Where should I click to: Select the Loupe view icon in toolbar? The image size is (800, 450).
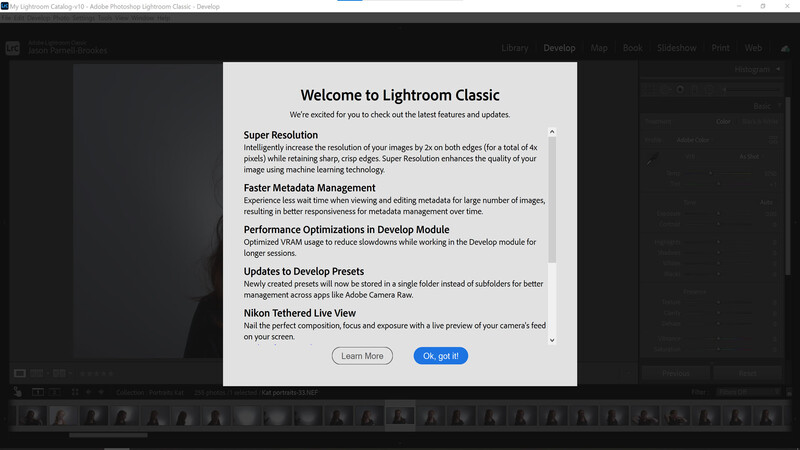tap(20, 373)
